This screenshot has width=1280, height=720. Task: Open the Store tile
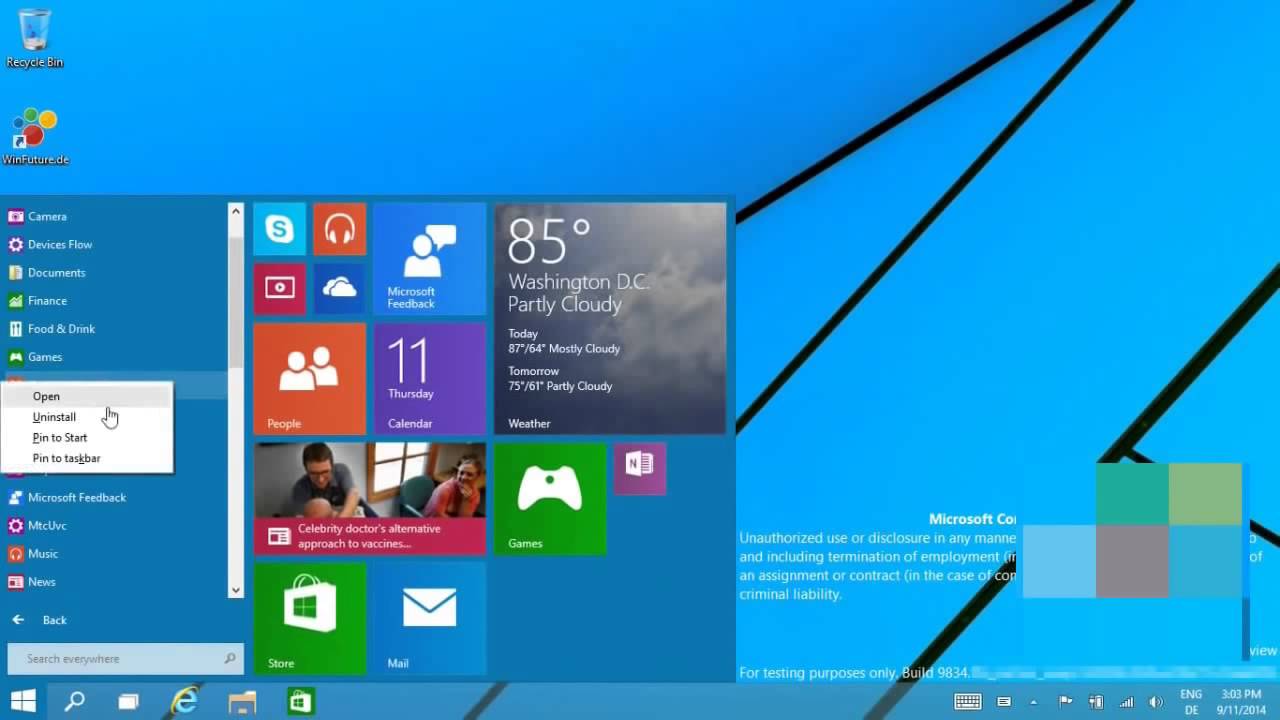click(x=309, y=619)
